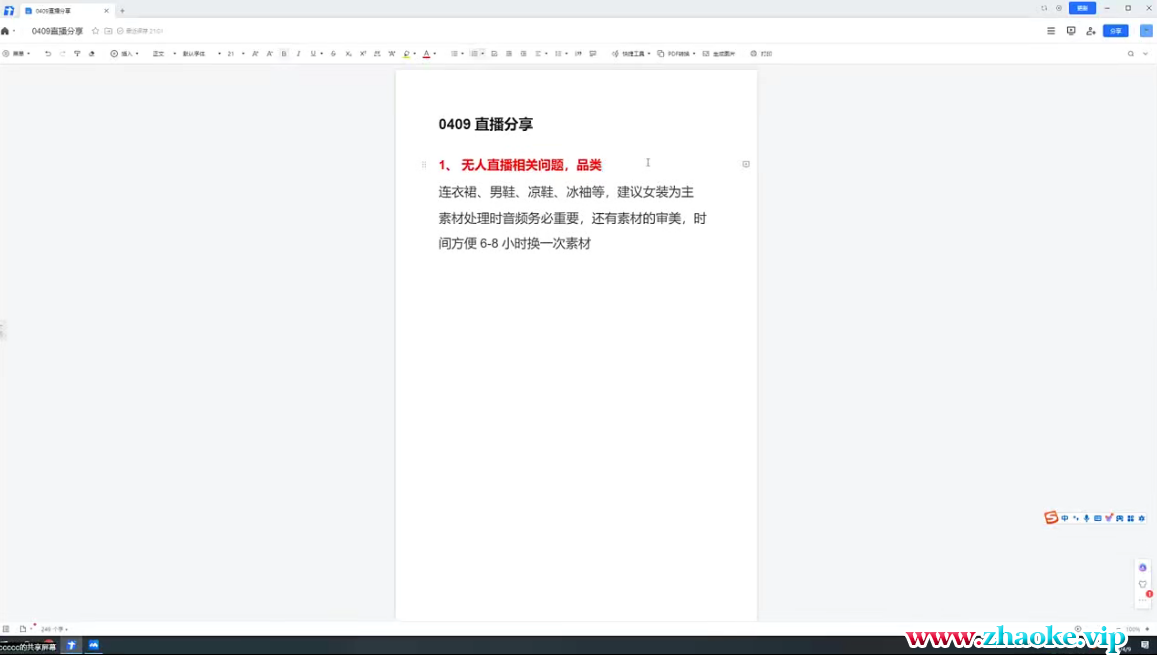Click the 生成图片 generate image button
This screenshot has height=655, width=1157.
(x=719, y=54)
